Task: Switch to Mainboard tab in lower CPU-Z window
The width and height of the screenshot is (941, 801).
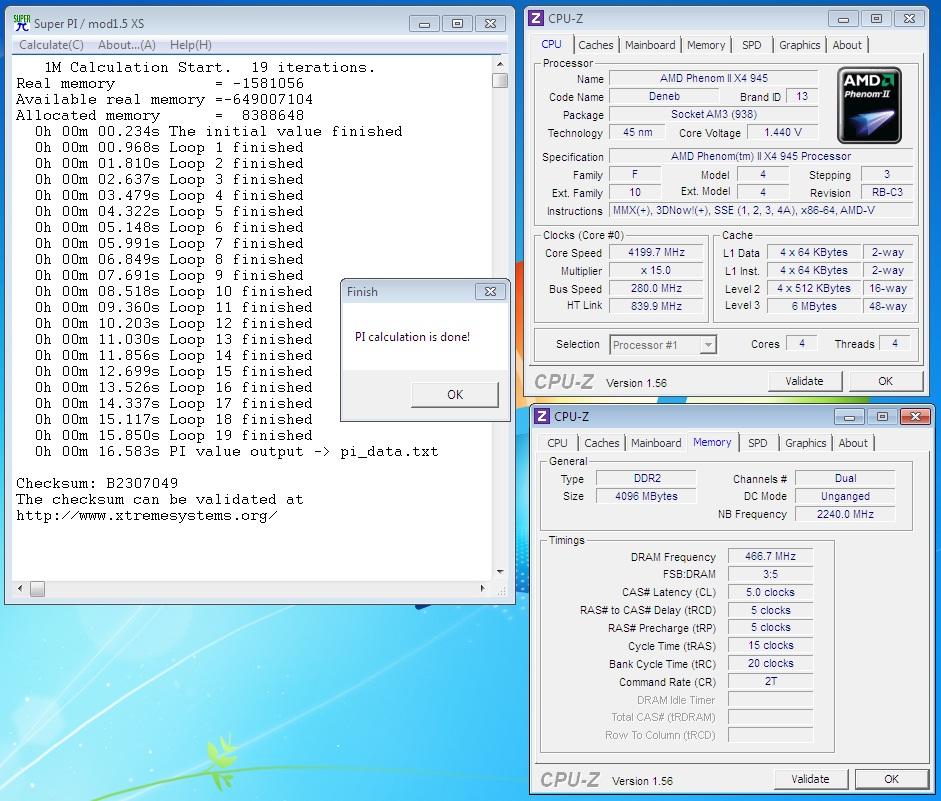Action: pyautogui.click(x=656, y=443)
